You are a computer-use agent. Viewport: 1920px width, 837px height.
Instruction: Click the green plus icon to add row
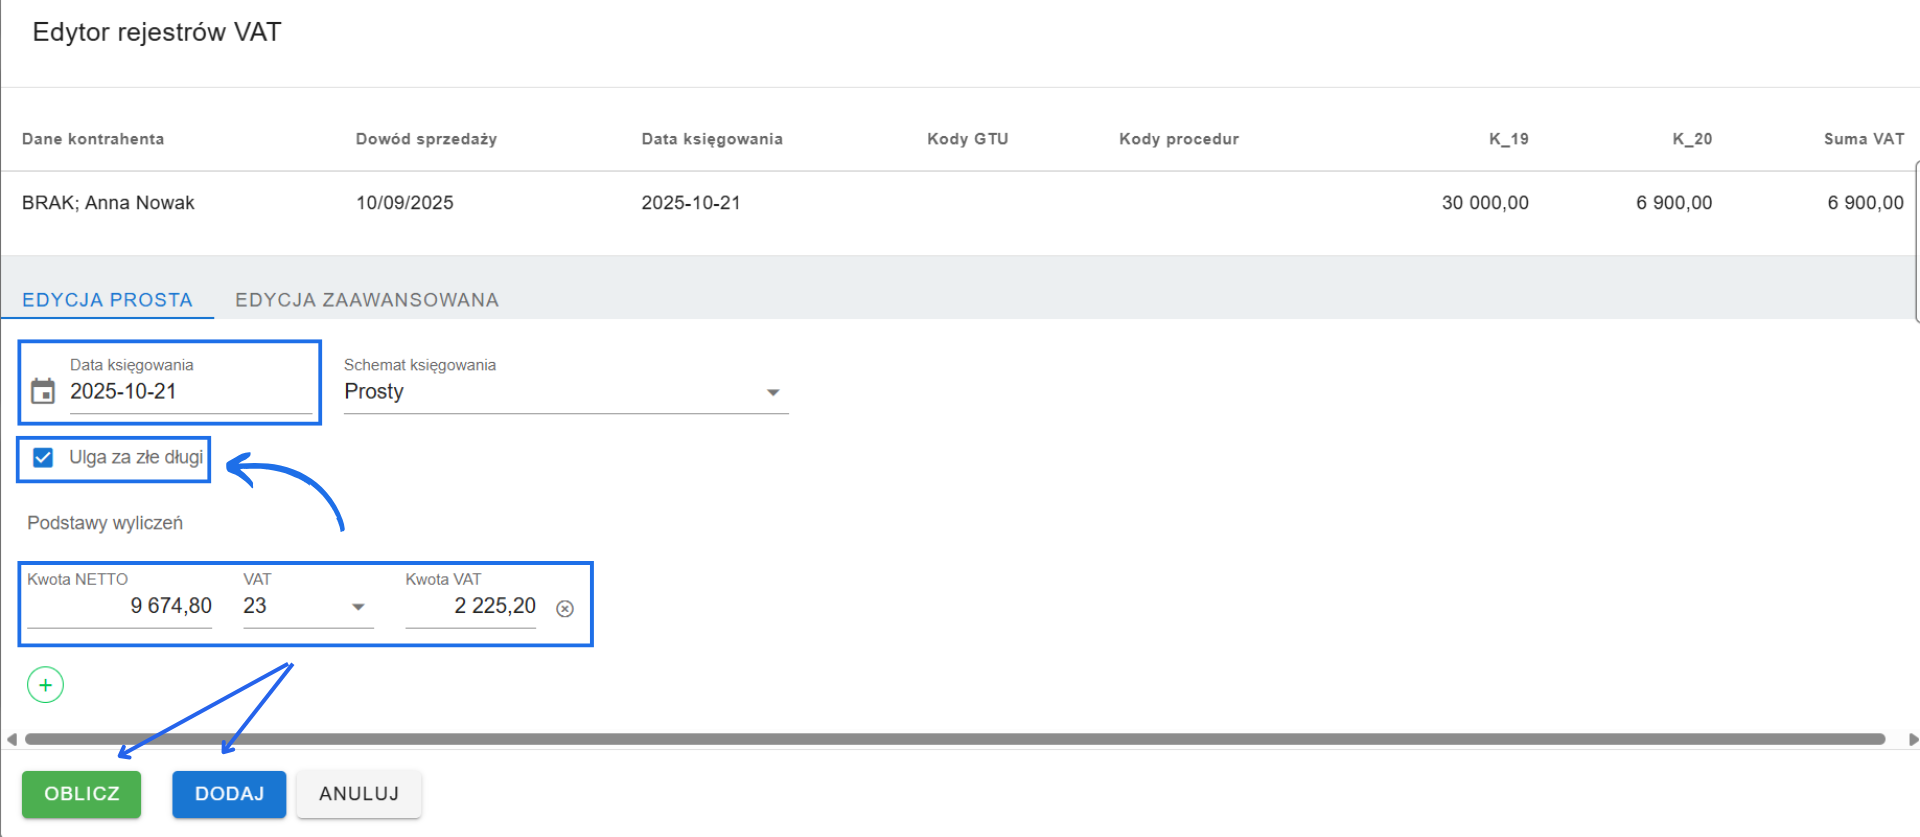pyautogui.click(x=45, y=684)
